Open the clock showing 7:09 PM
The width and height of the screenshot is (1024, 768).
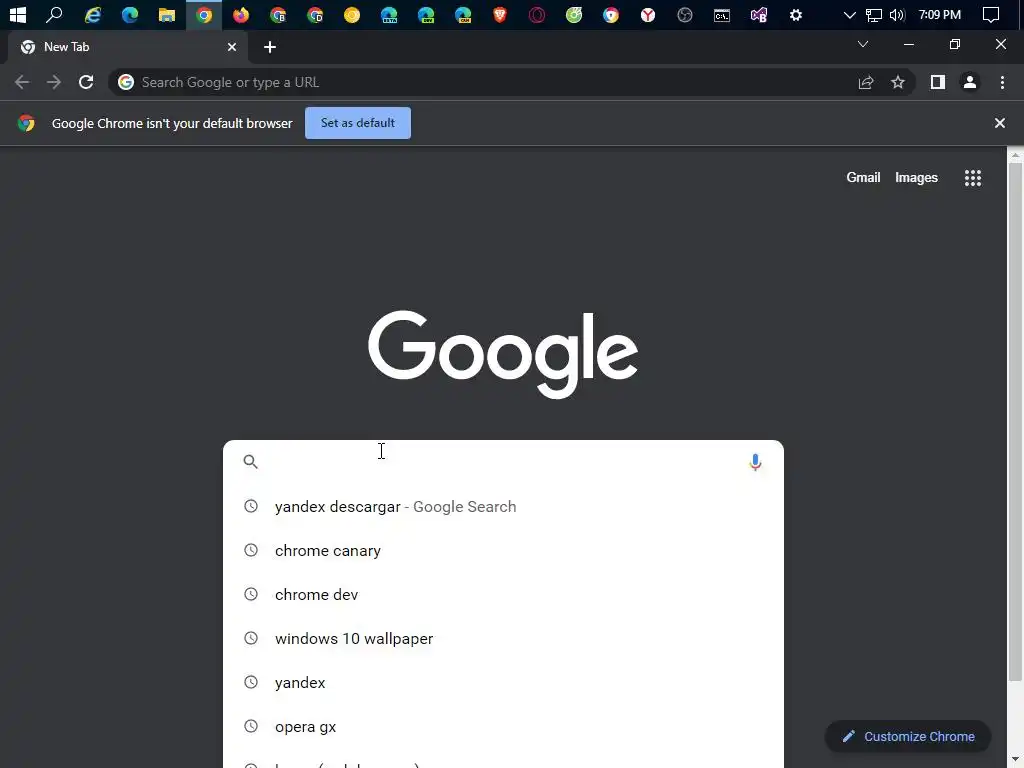940,14
